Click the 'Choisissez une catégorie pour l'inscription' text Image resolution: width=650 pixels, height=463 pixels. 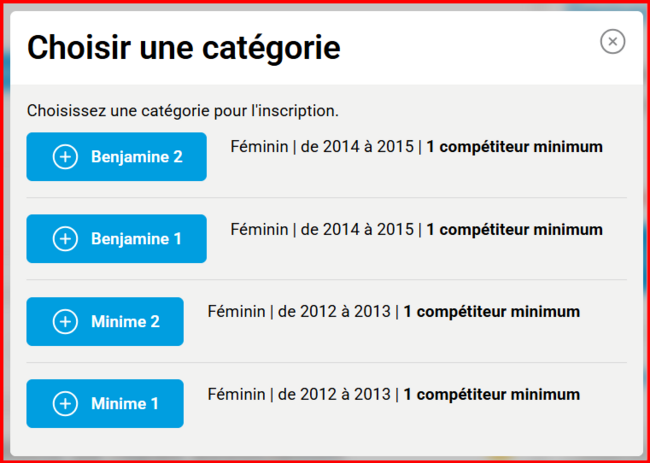[x=183, y=110]
